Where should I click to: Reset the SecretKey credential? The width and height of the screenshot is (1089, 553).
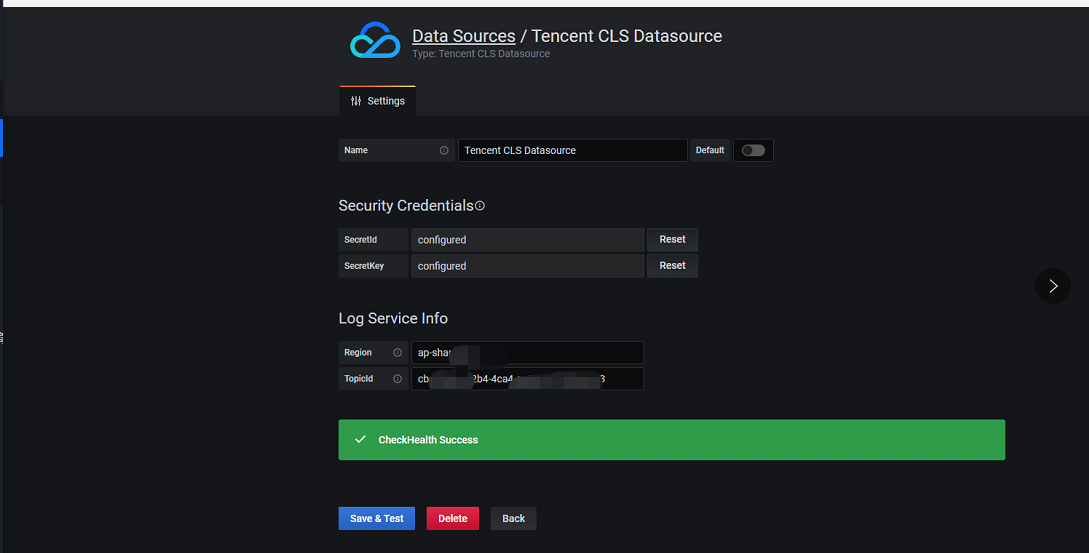coord(672,266)
